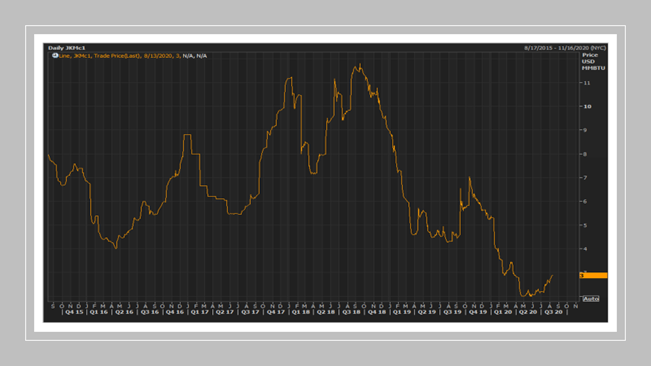Click the clock icon beside the legend line
The image size is (651, 366).
point(55,56)
